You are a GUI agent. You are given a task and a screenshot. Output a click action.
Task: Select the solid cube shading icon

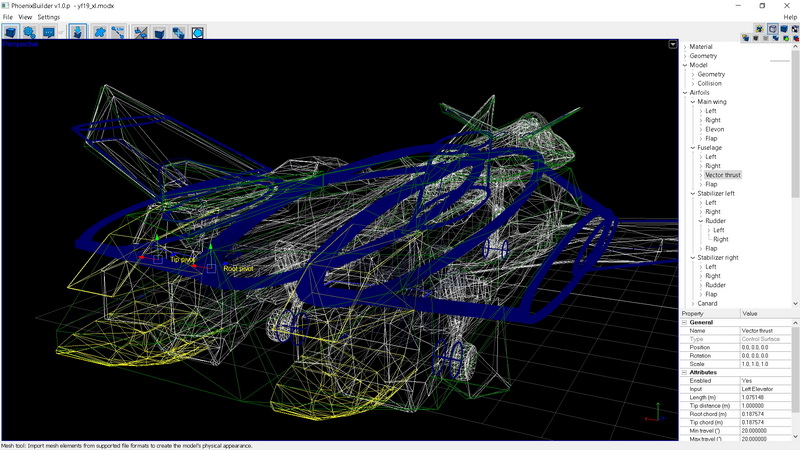(783, 29)
